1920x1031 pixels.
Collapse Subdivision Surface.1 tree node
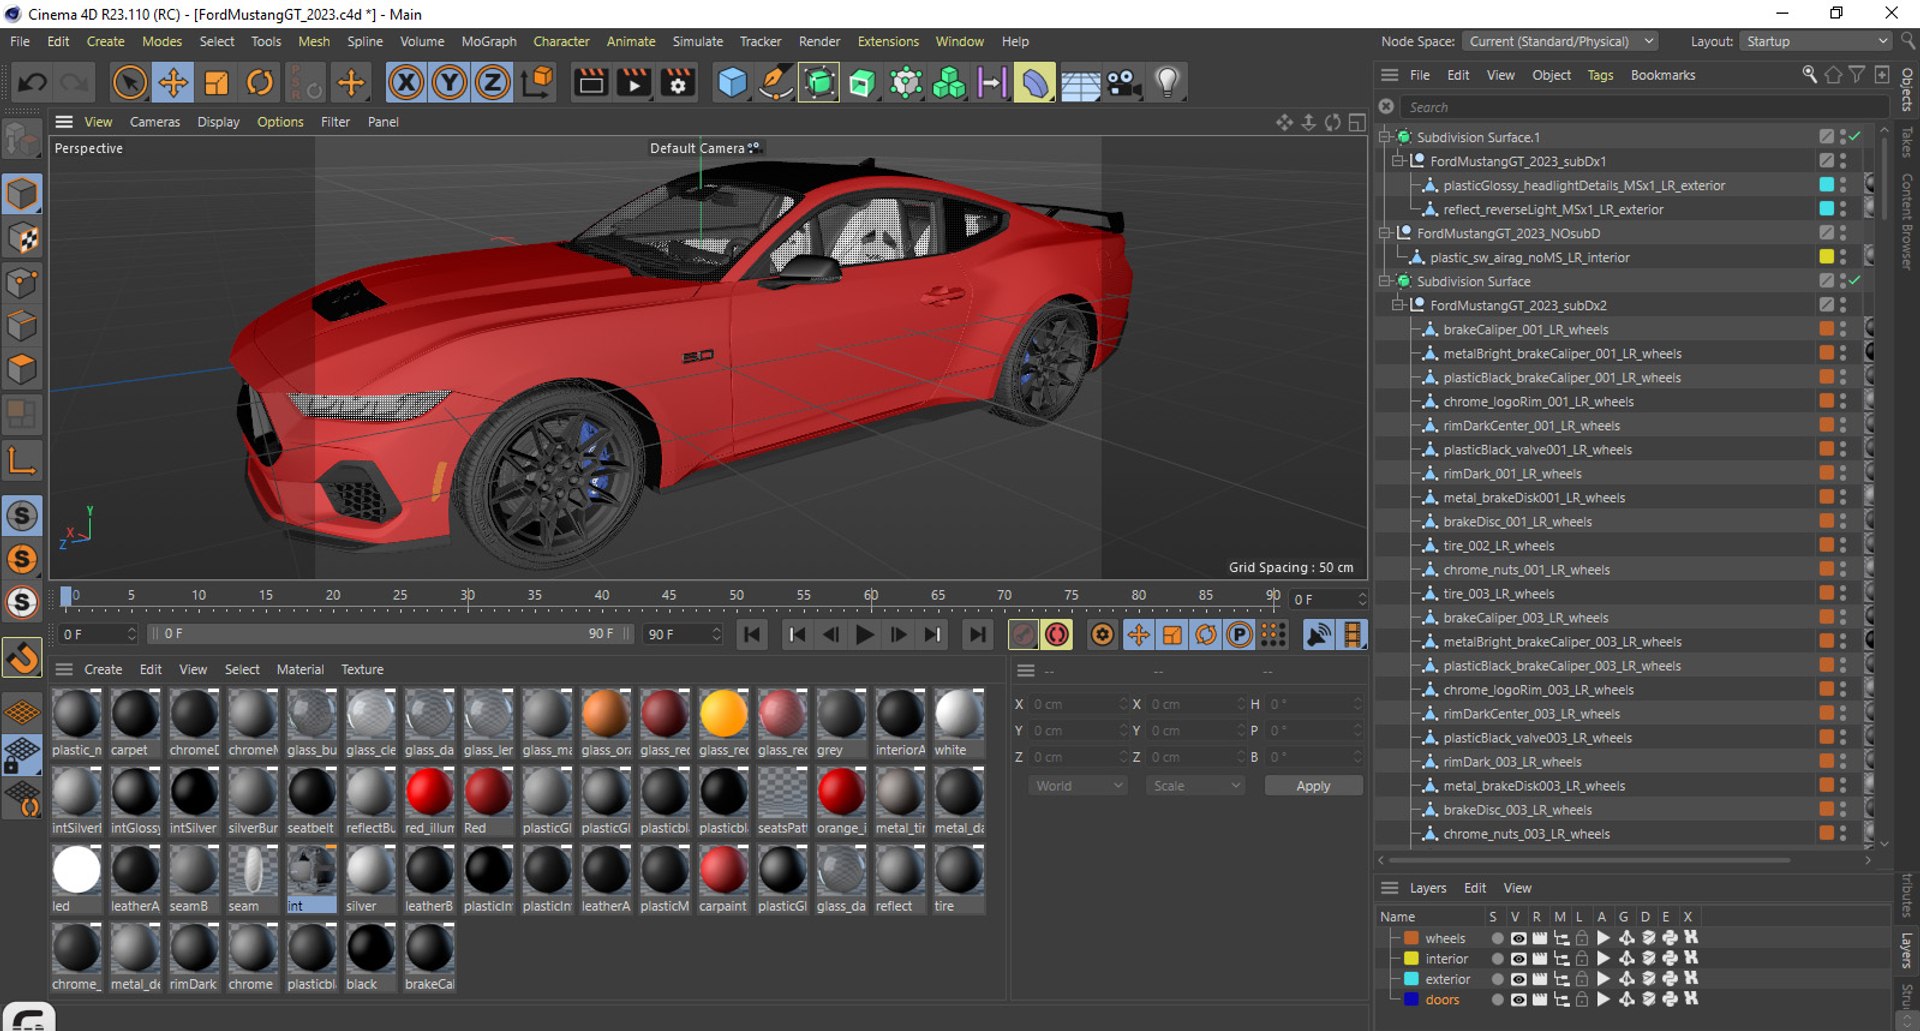[x=1386, y=137]
